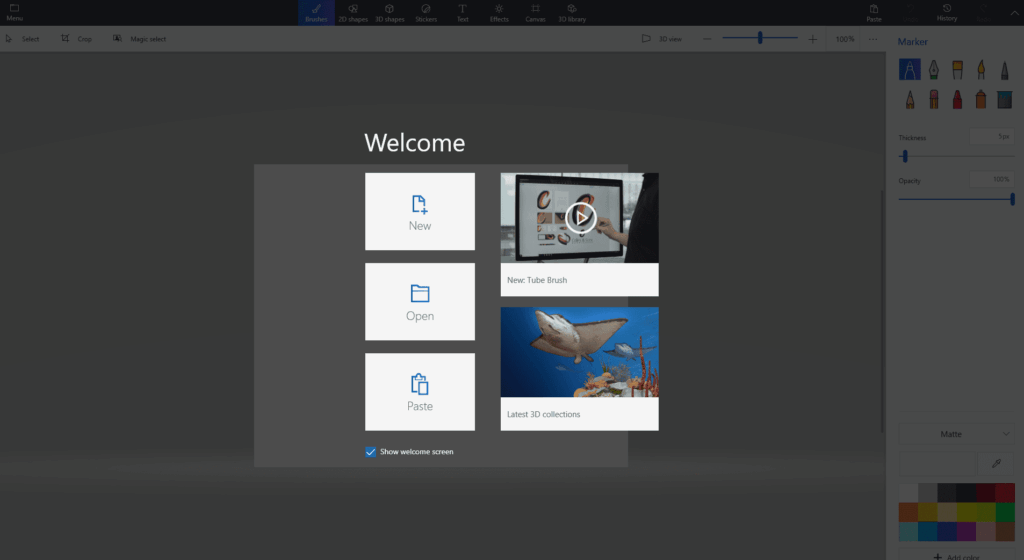1024x560 pixels.
Task: Click the current color preview box
Action: click(938, 463)
